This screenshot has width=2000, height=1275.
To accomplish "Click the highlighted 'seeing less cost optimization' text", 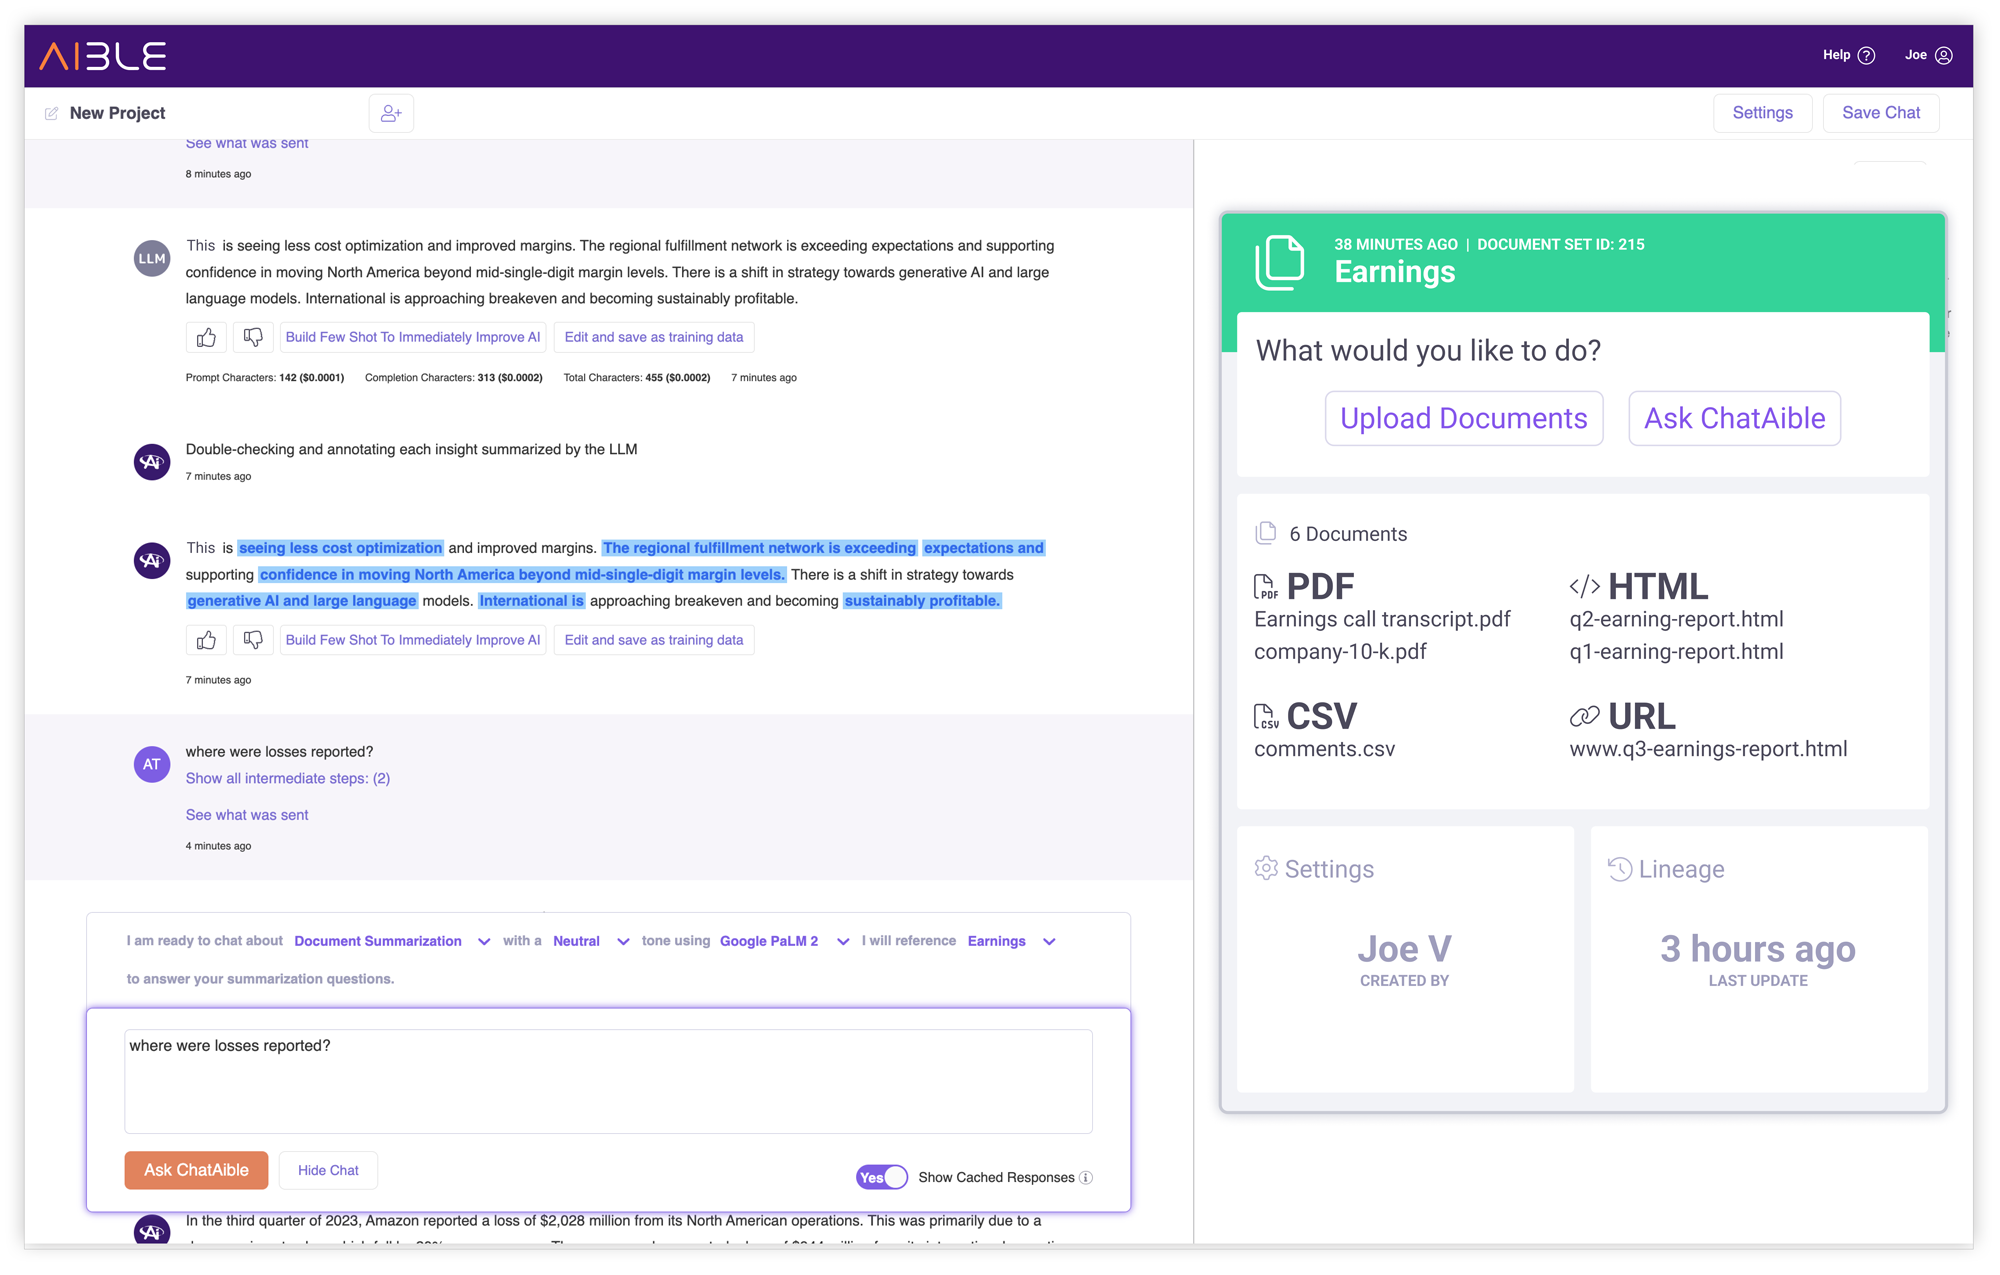I will (340, 548).
